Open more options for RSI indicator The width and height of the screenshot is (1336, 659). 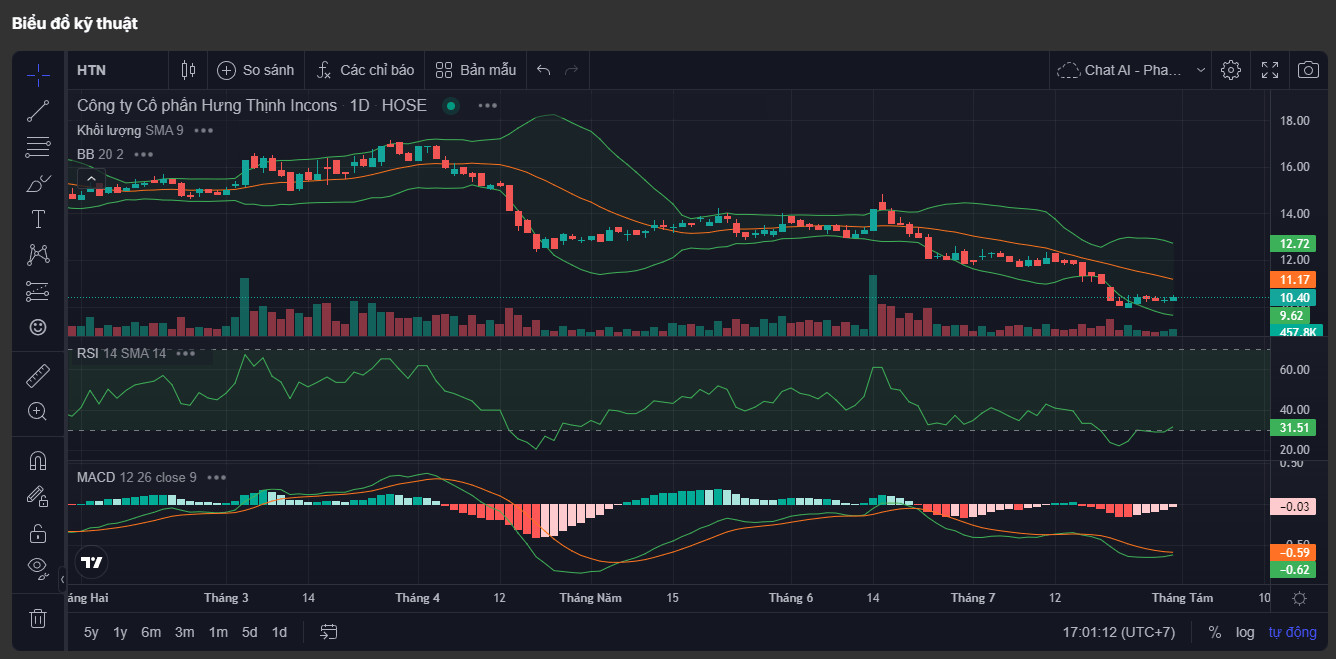(186, 353)
